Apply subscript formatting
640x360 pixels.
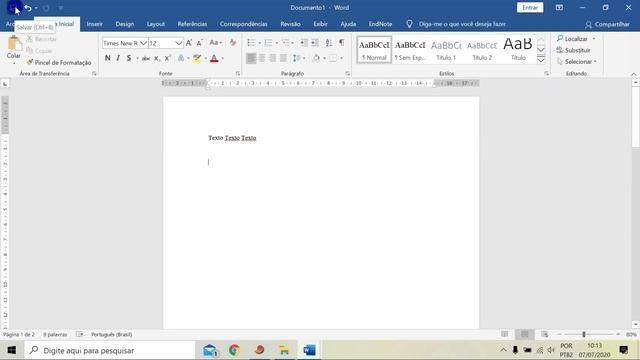coord(157,58)
